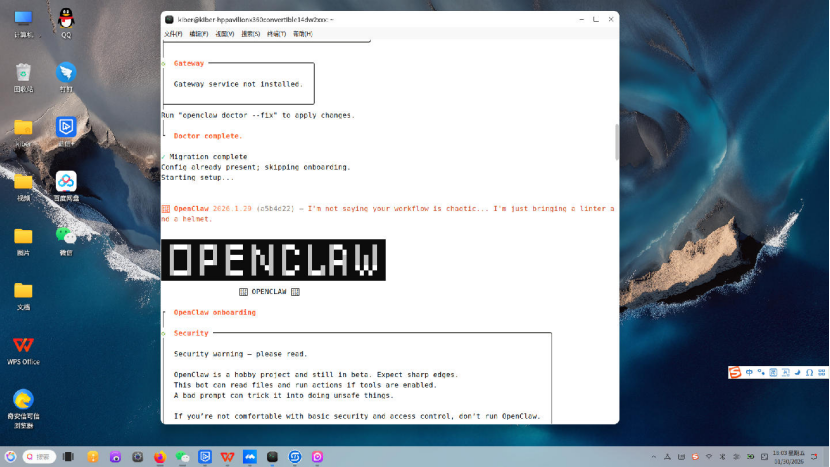830x467 pixels.
Task: Switch to the blue cloud app in taskbar
Action: click(x=250, y=456)
